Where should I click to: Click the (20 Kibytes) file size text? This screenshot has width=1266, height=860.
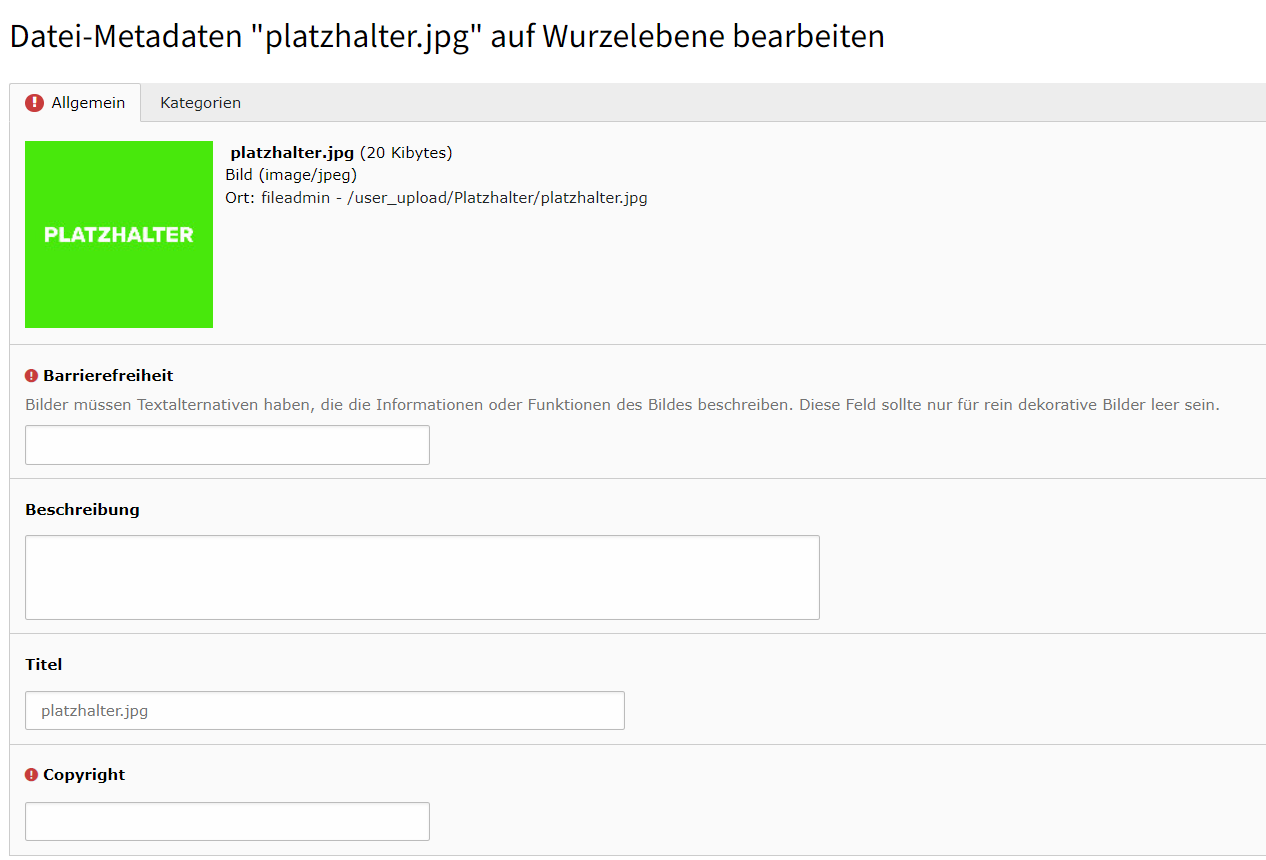(406, 153)
